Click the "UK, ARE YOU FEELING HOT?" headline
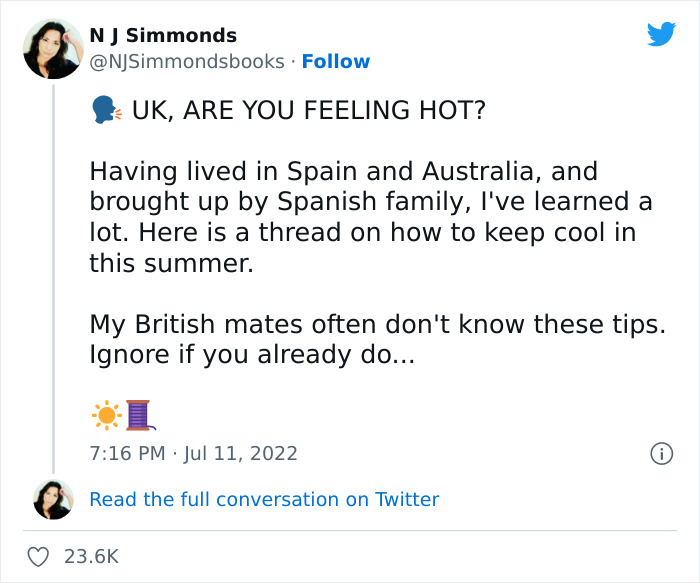 [309, 109]
